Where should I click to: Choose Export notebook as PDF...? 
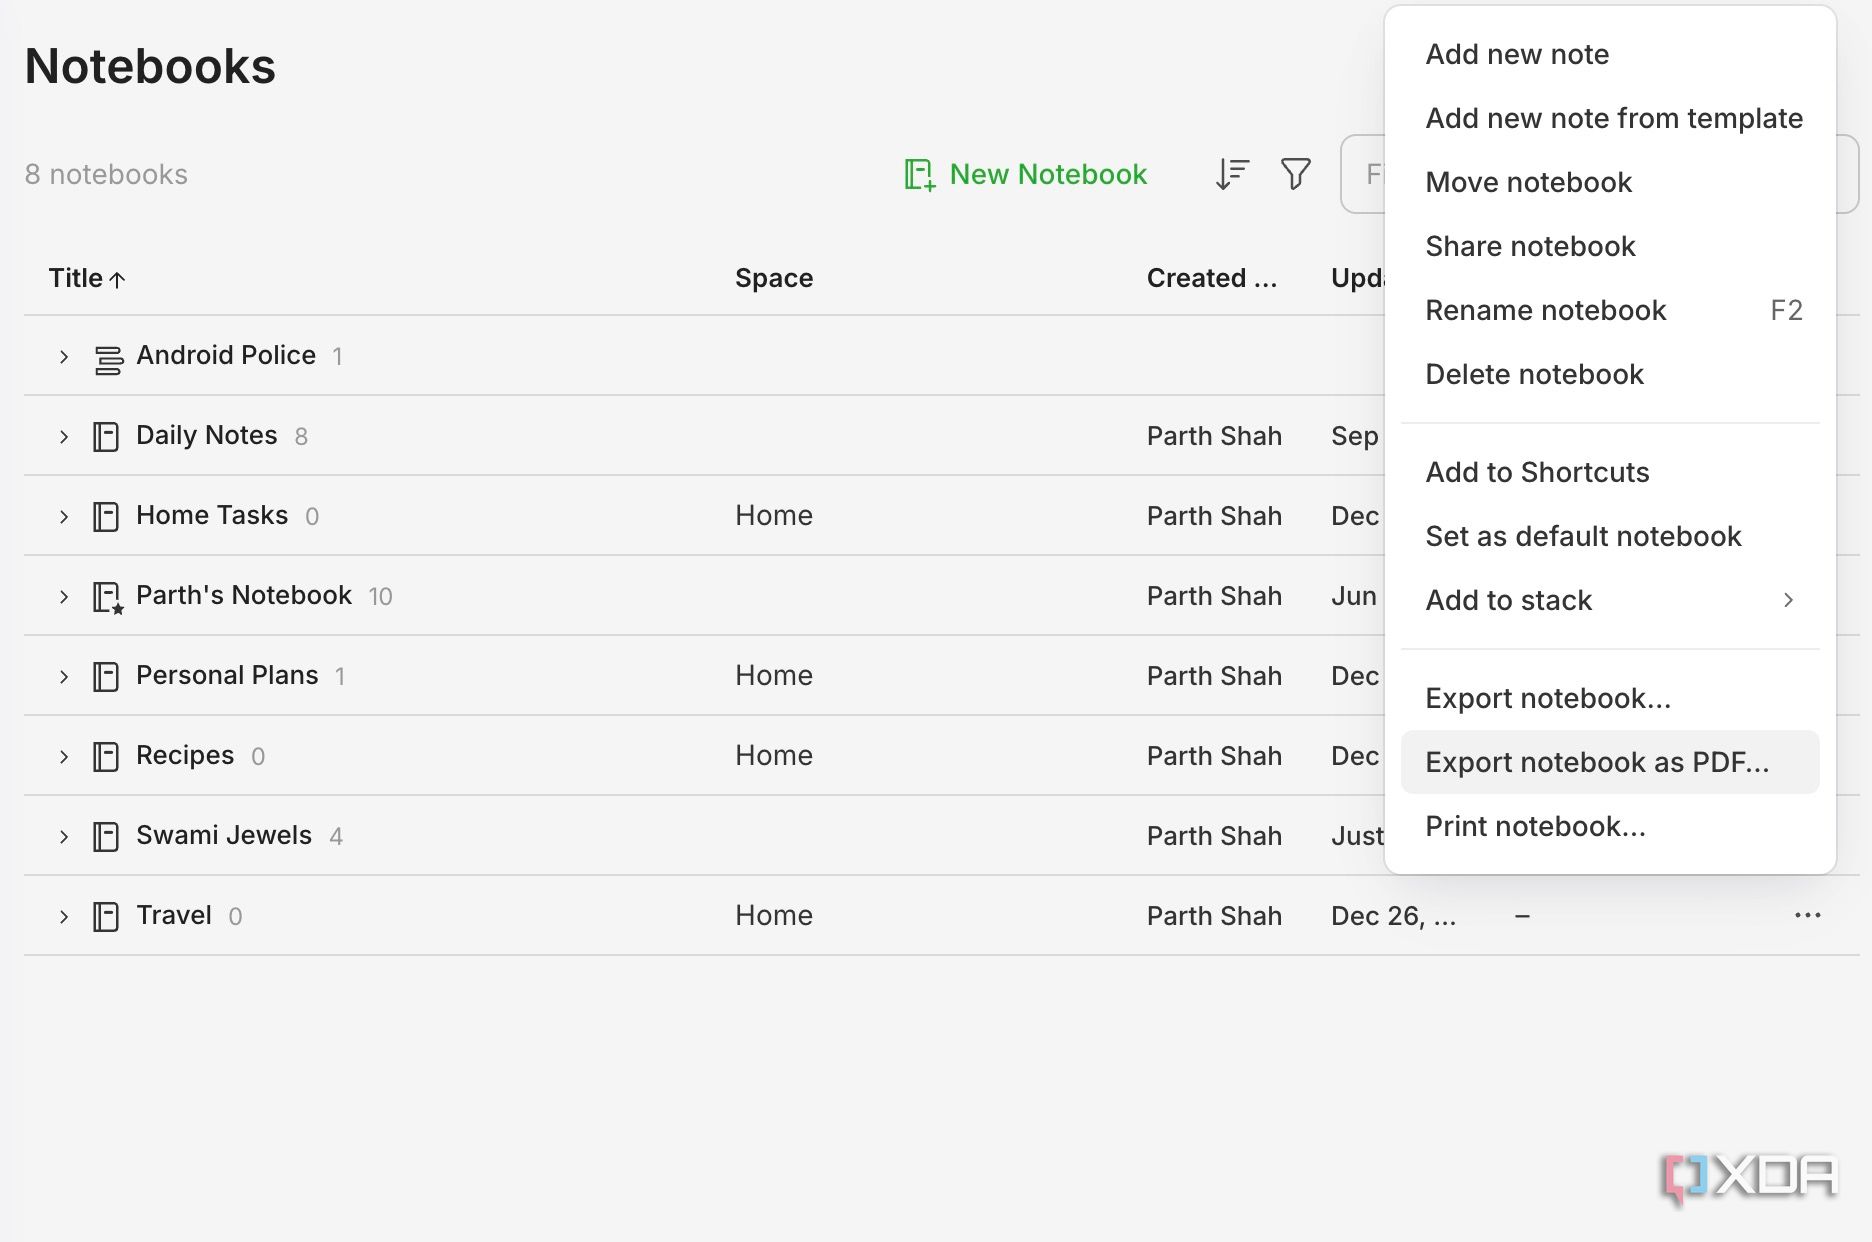tap(1610, 762)
